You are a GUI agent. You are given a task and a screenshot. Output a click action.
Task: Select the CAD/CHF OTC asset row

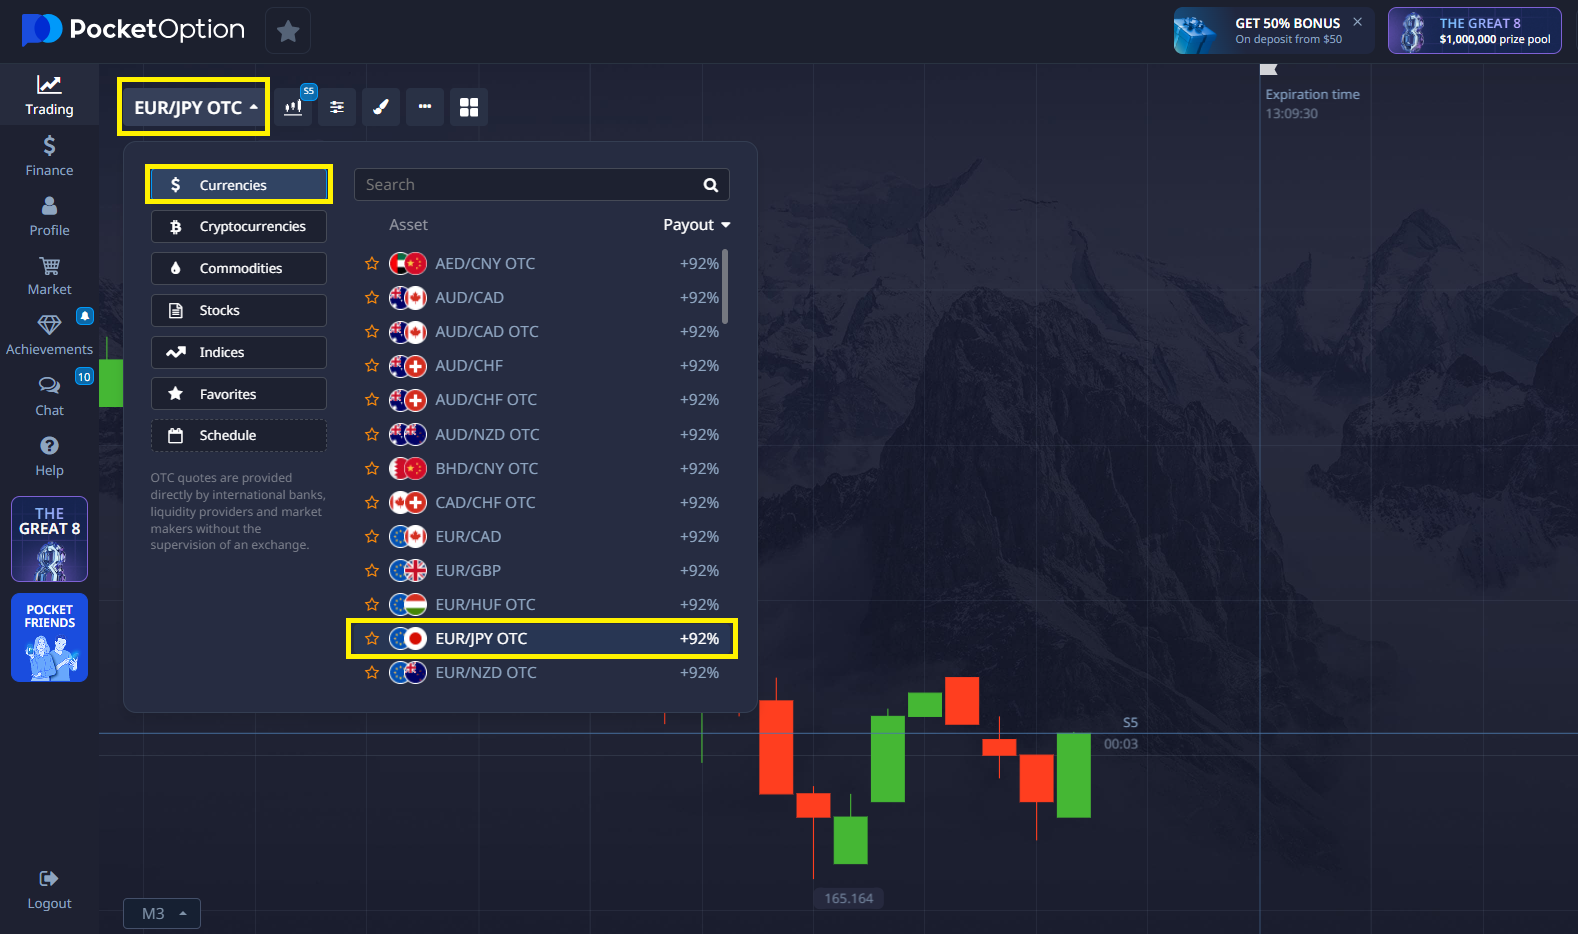click(540, 503)
